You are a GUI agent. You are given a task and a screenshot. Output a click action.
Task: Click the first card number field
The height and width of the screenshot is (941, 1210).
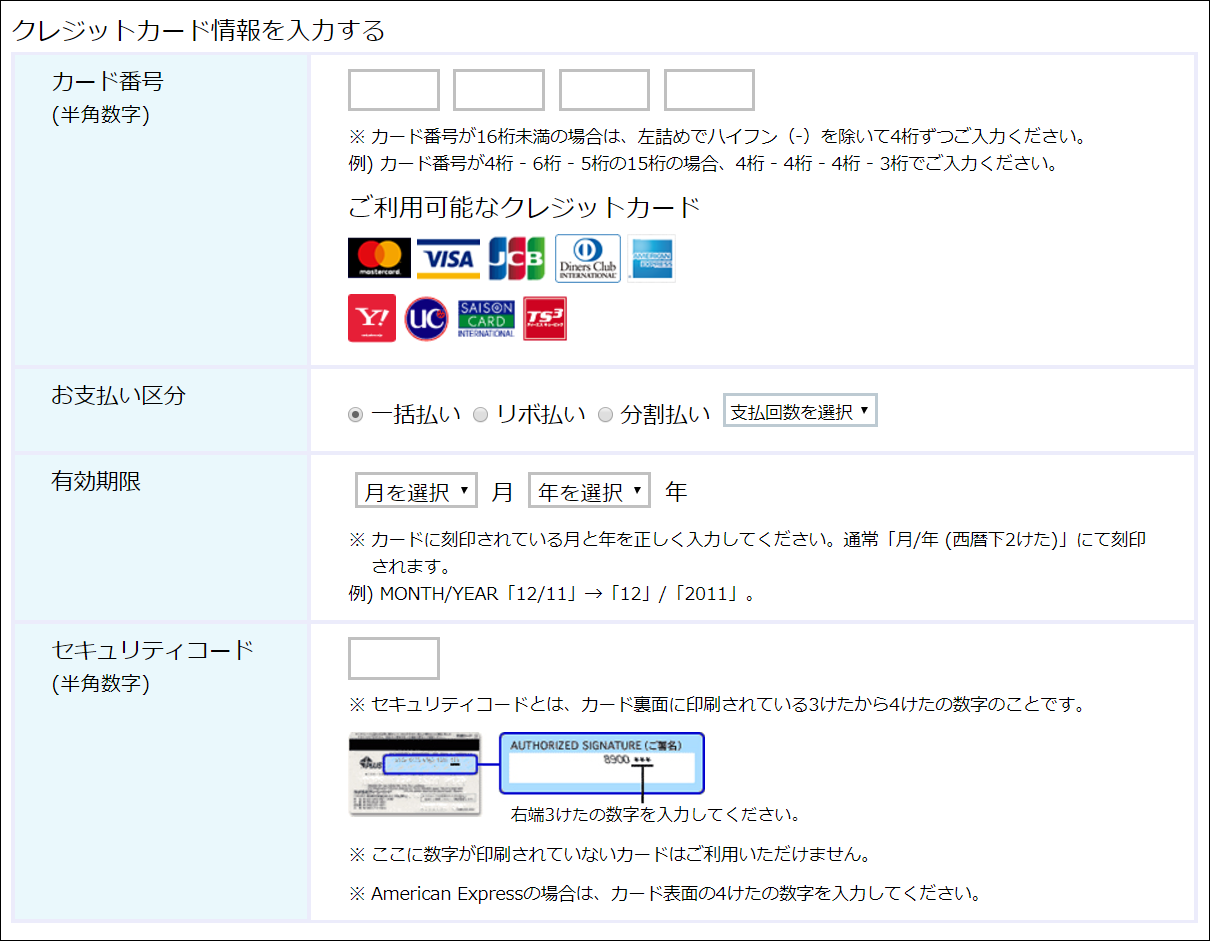coord(393,90)
